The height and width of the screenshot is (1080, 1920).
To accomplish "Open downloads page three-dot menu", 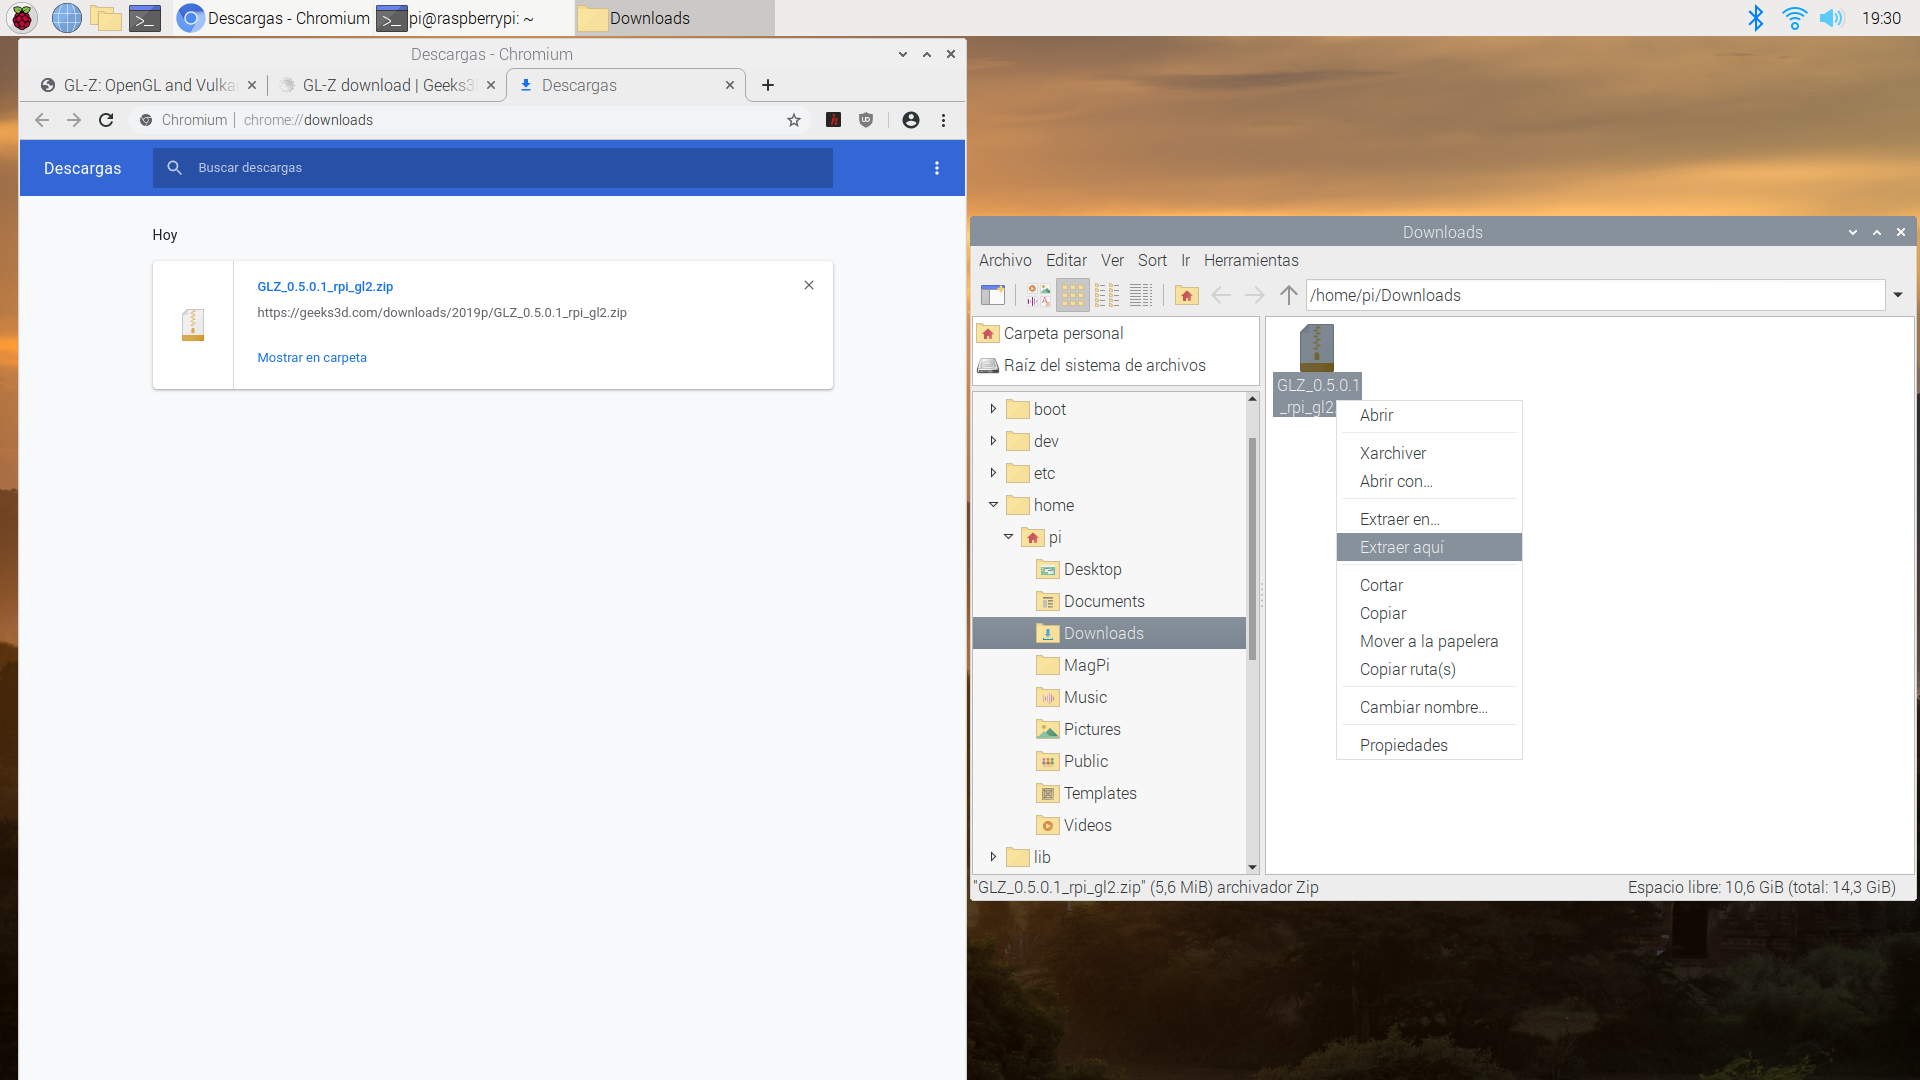I will coord(937,168).
